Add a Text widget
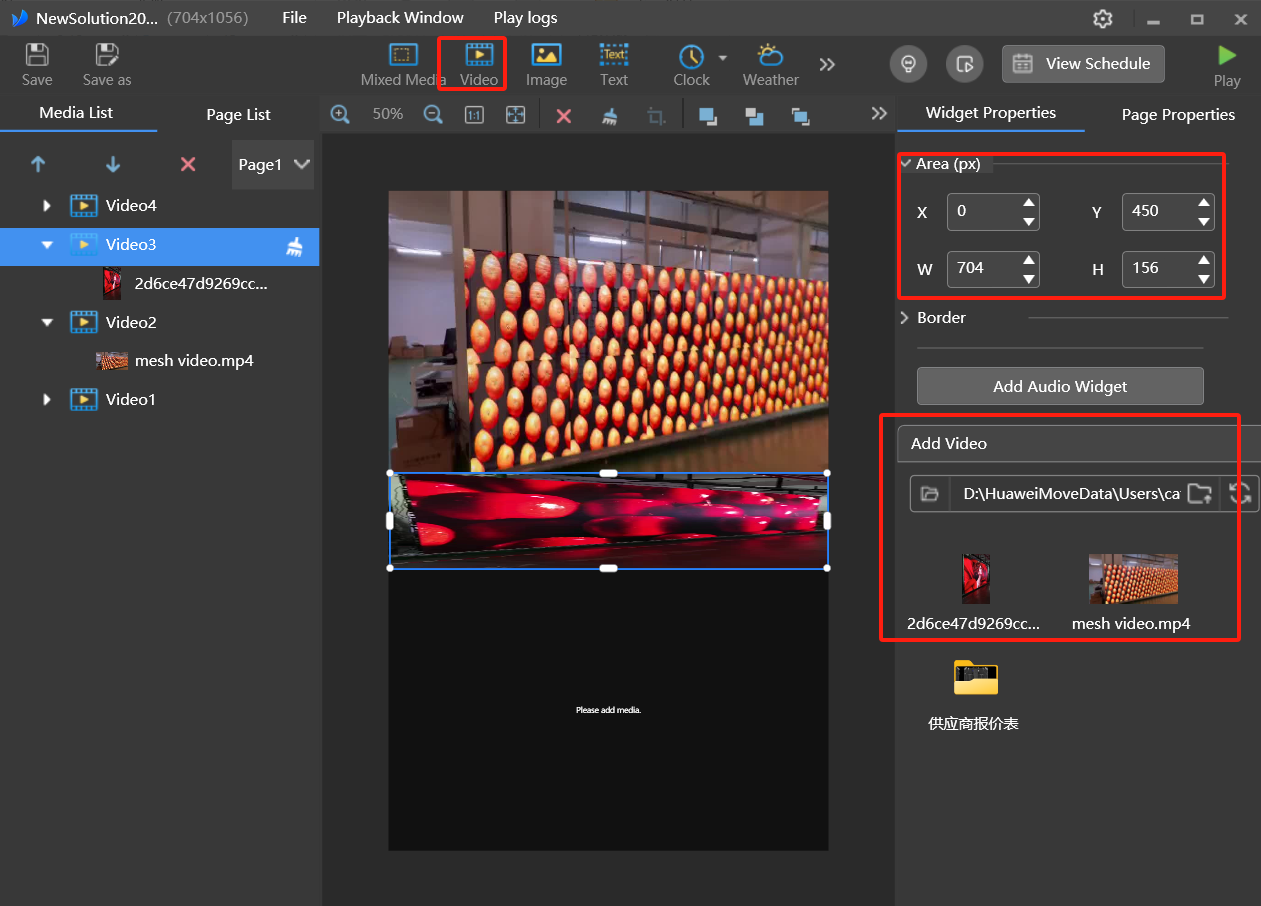 [x=614, y=64]
